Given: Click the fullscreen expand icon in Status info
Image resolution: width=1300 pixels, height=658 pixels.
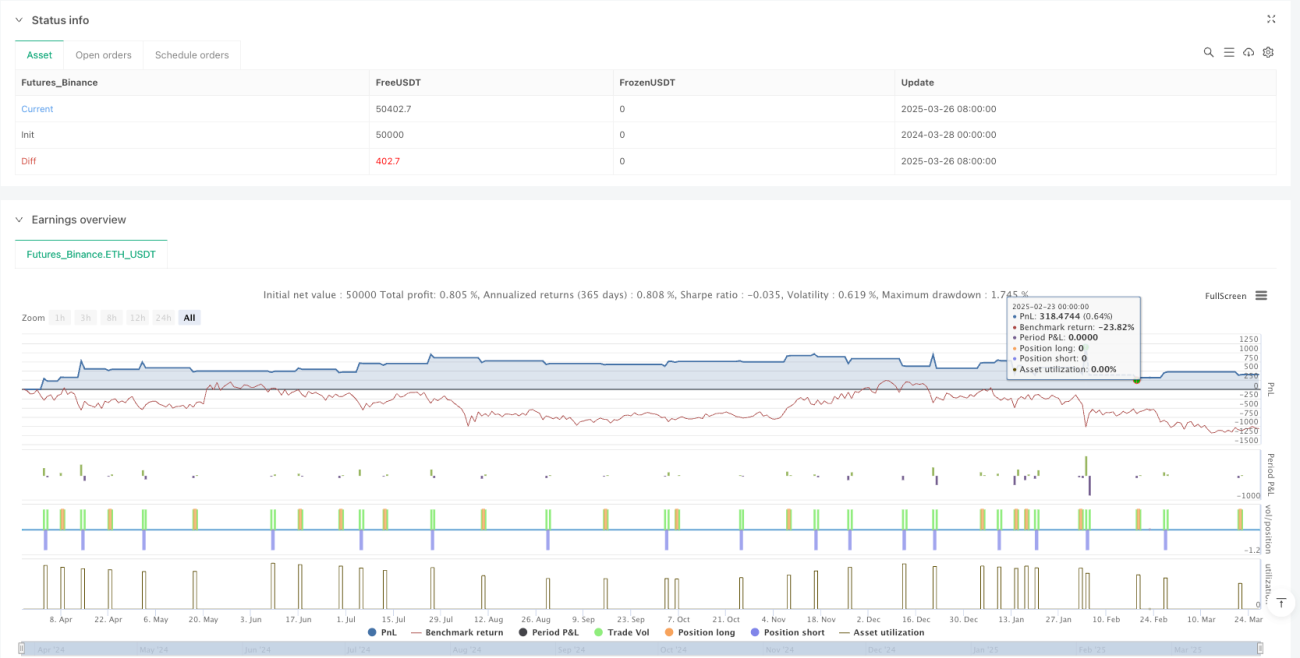Looking at the screenshot, I should (1271, 19).
